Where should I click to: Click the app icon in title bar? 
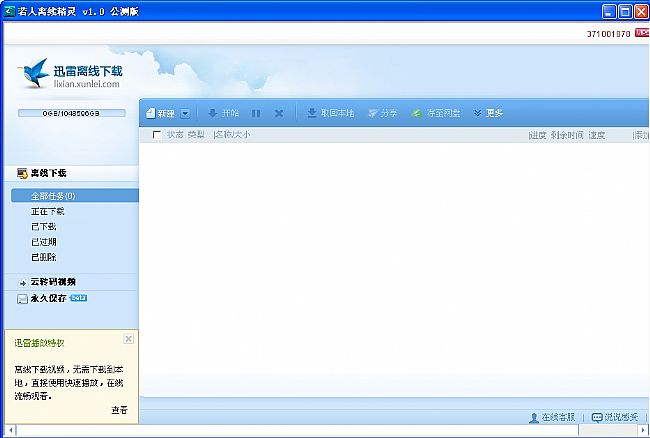click(9, 11)
